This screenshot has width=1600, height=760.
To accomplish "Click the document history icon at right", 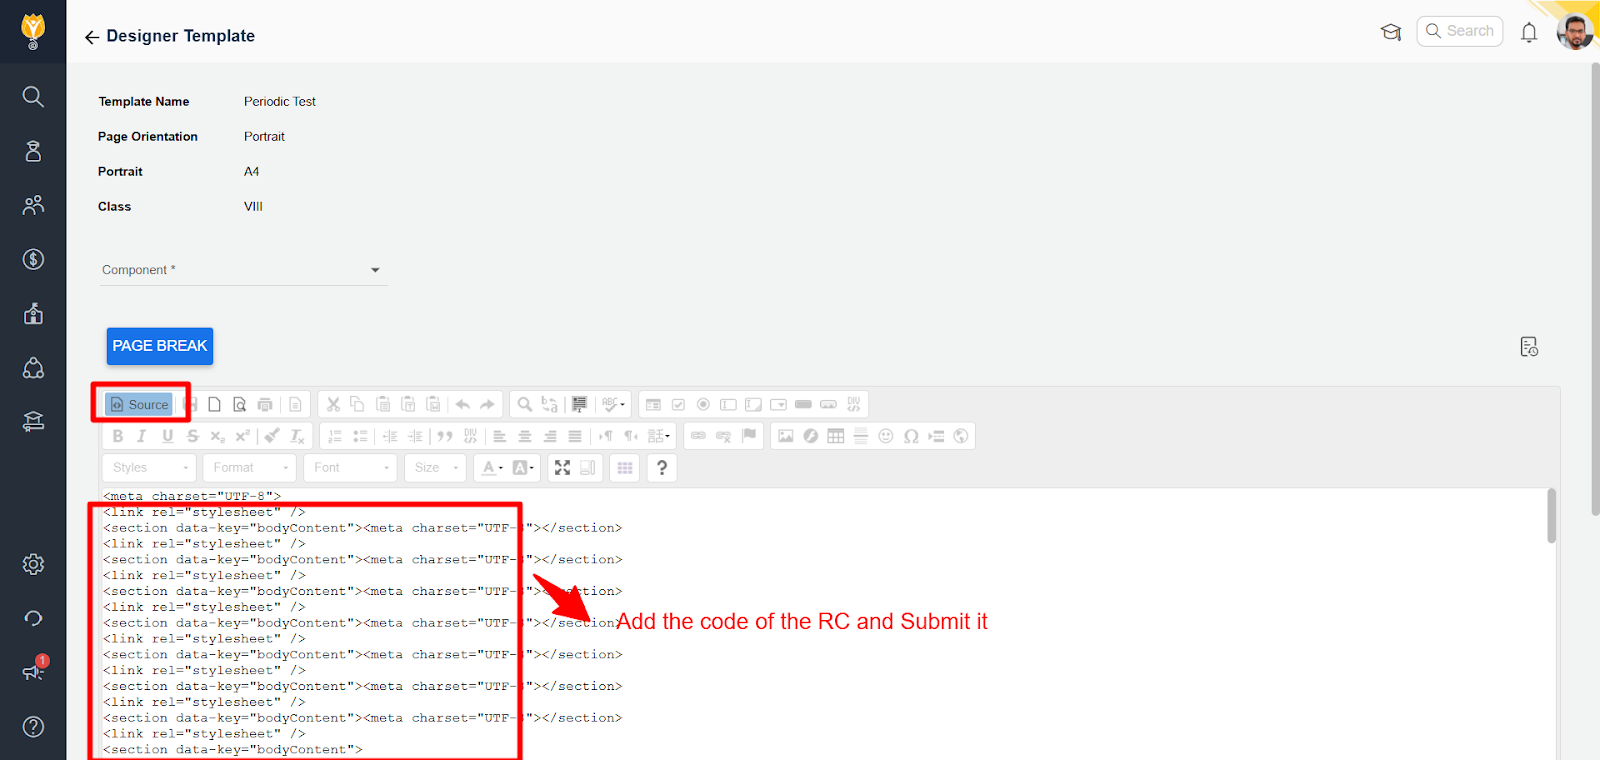I will pos(1528,347).
